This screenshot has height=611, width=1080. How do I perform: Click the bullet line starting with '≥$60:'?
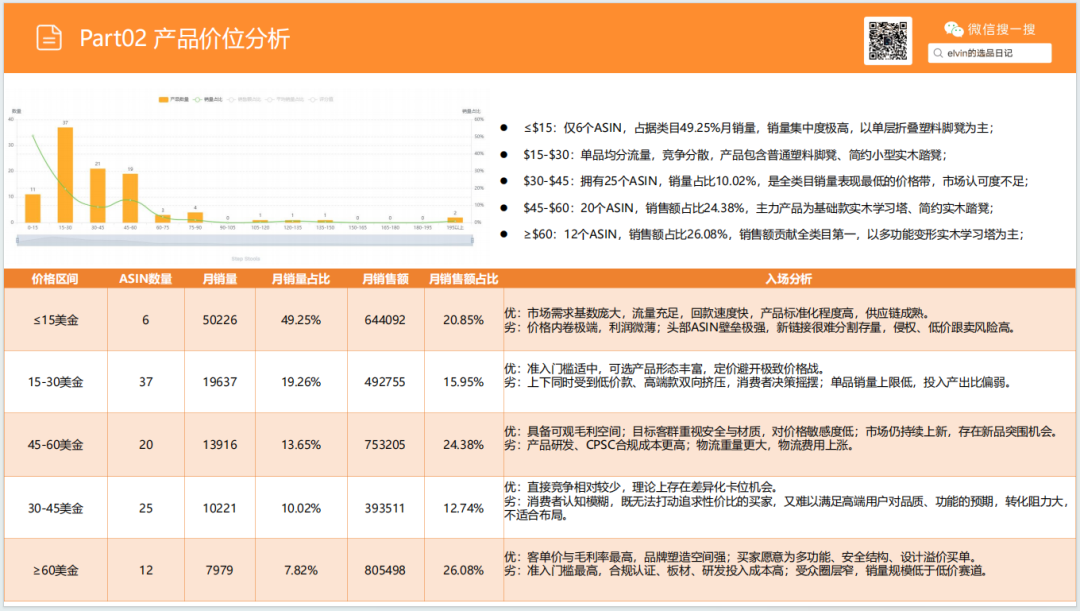[x=773, y=234]
